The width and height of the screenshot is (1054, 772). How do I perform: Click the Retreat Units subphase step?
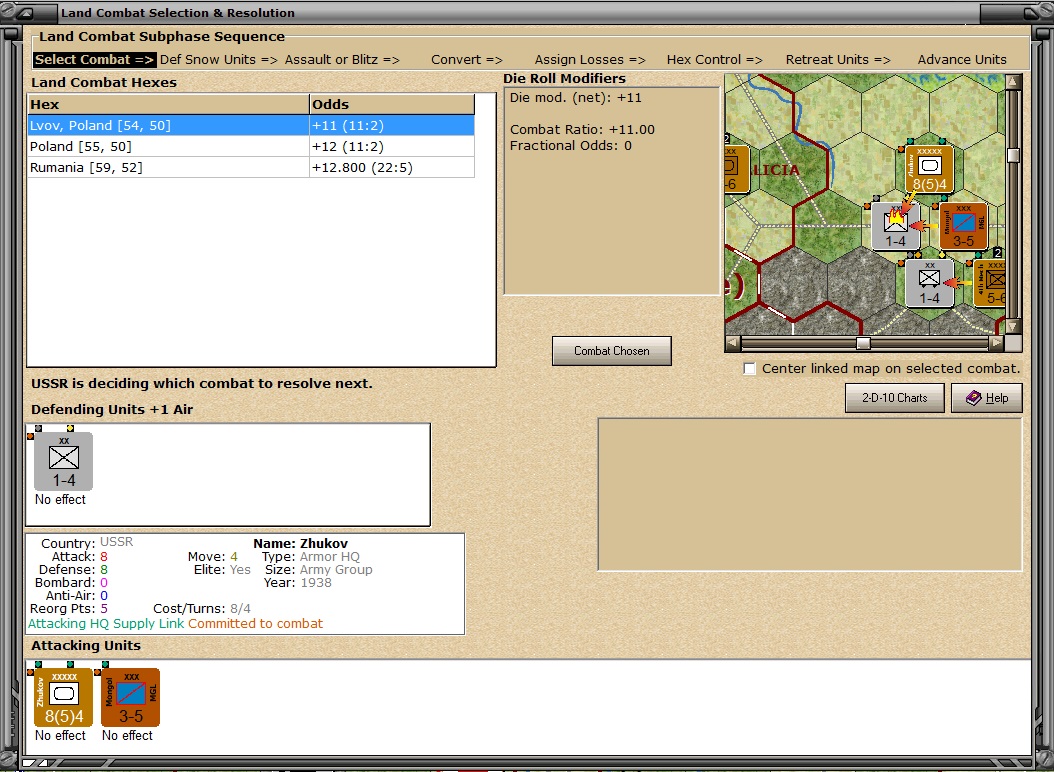pyautogui.click(x=838, y=60)
